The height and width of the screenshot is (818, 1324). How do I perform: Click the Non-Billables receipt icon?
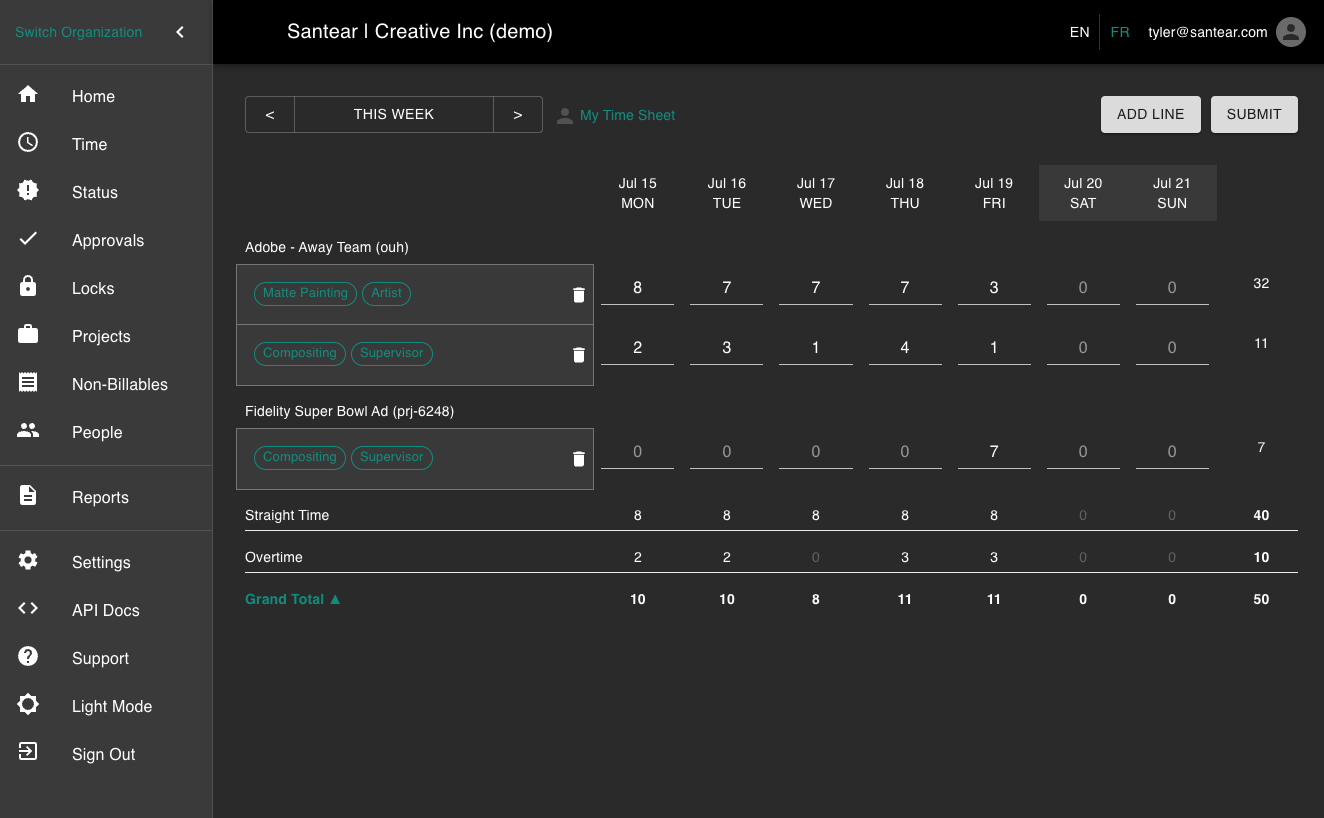pyautogui.click(x=28, y=382)
